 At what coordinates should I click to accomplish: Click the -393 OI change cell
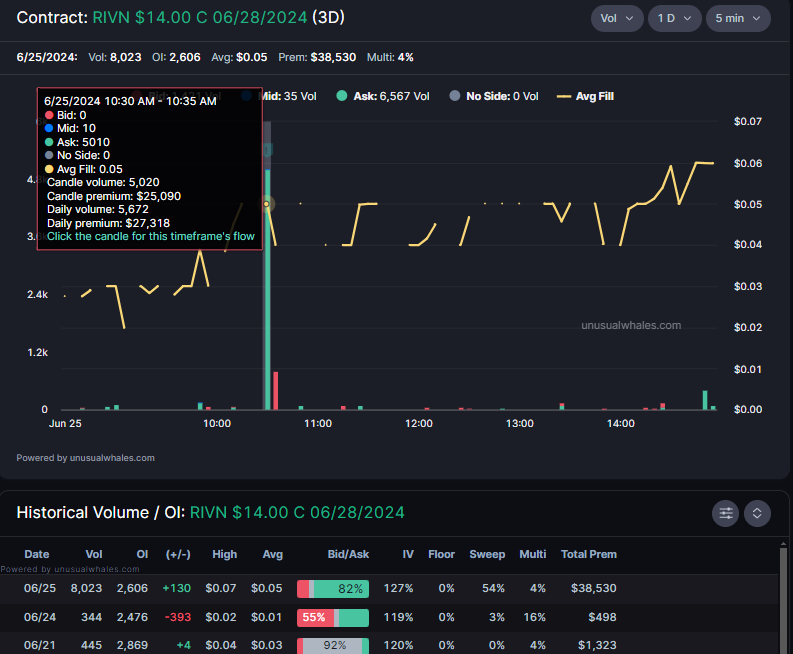tap(178, 617)
